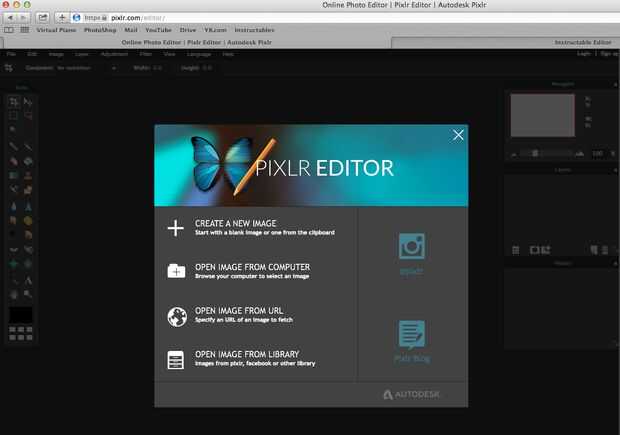Click the Navigator preview thumbnail
The height and width of the screenshot is (435, 620).
tap(542, 115)
